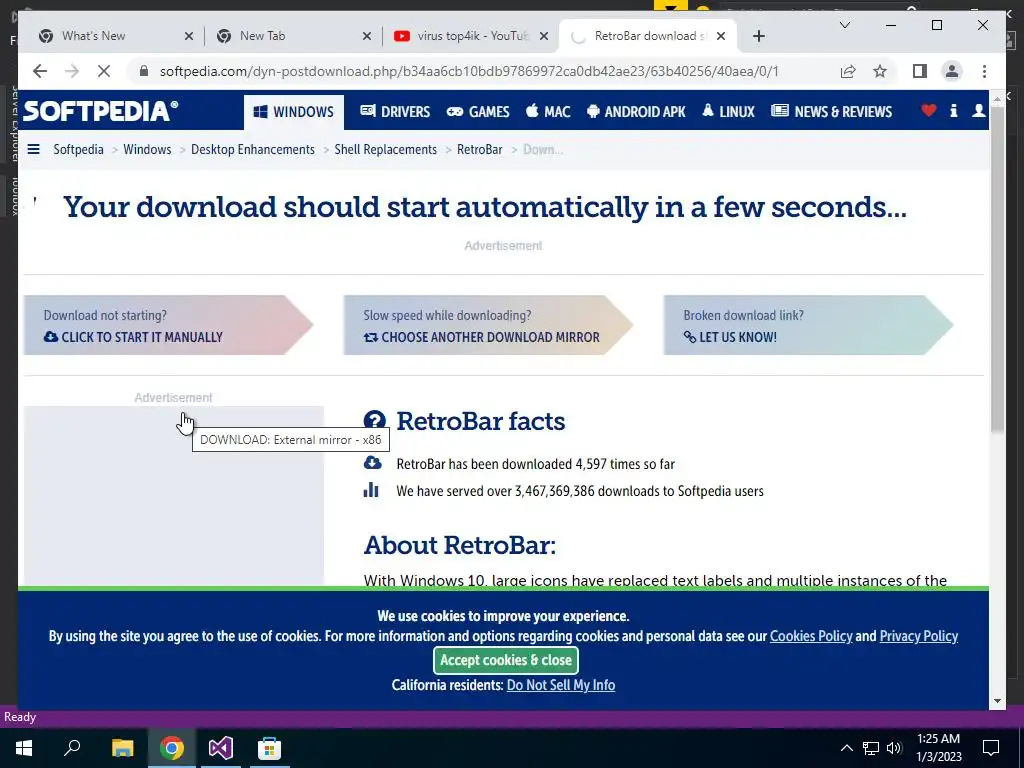Bookmark this page with star icon
1024x768 pixels.
pyautogui.click(x=880, y=71)
